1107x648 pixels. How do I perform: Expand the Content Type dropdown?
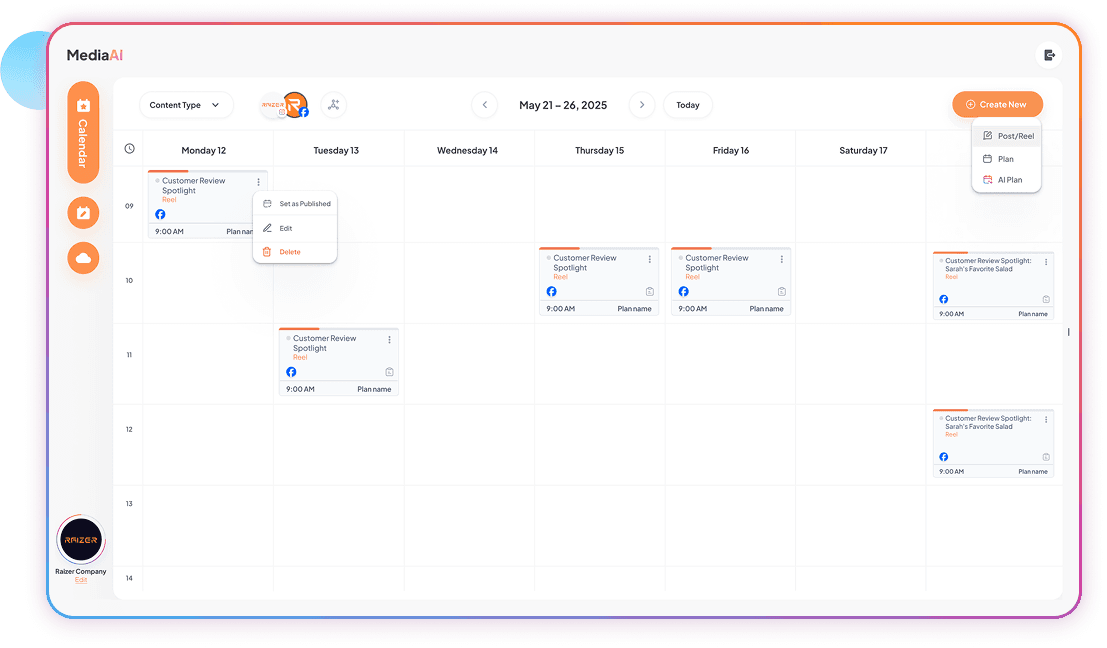click(x=185, y=105)
